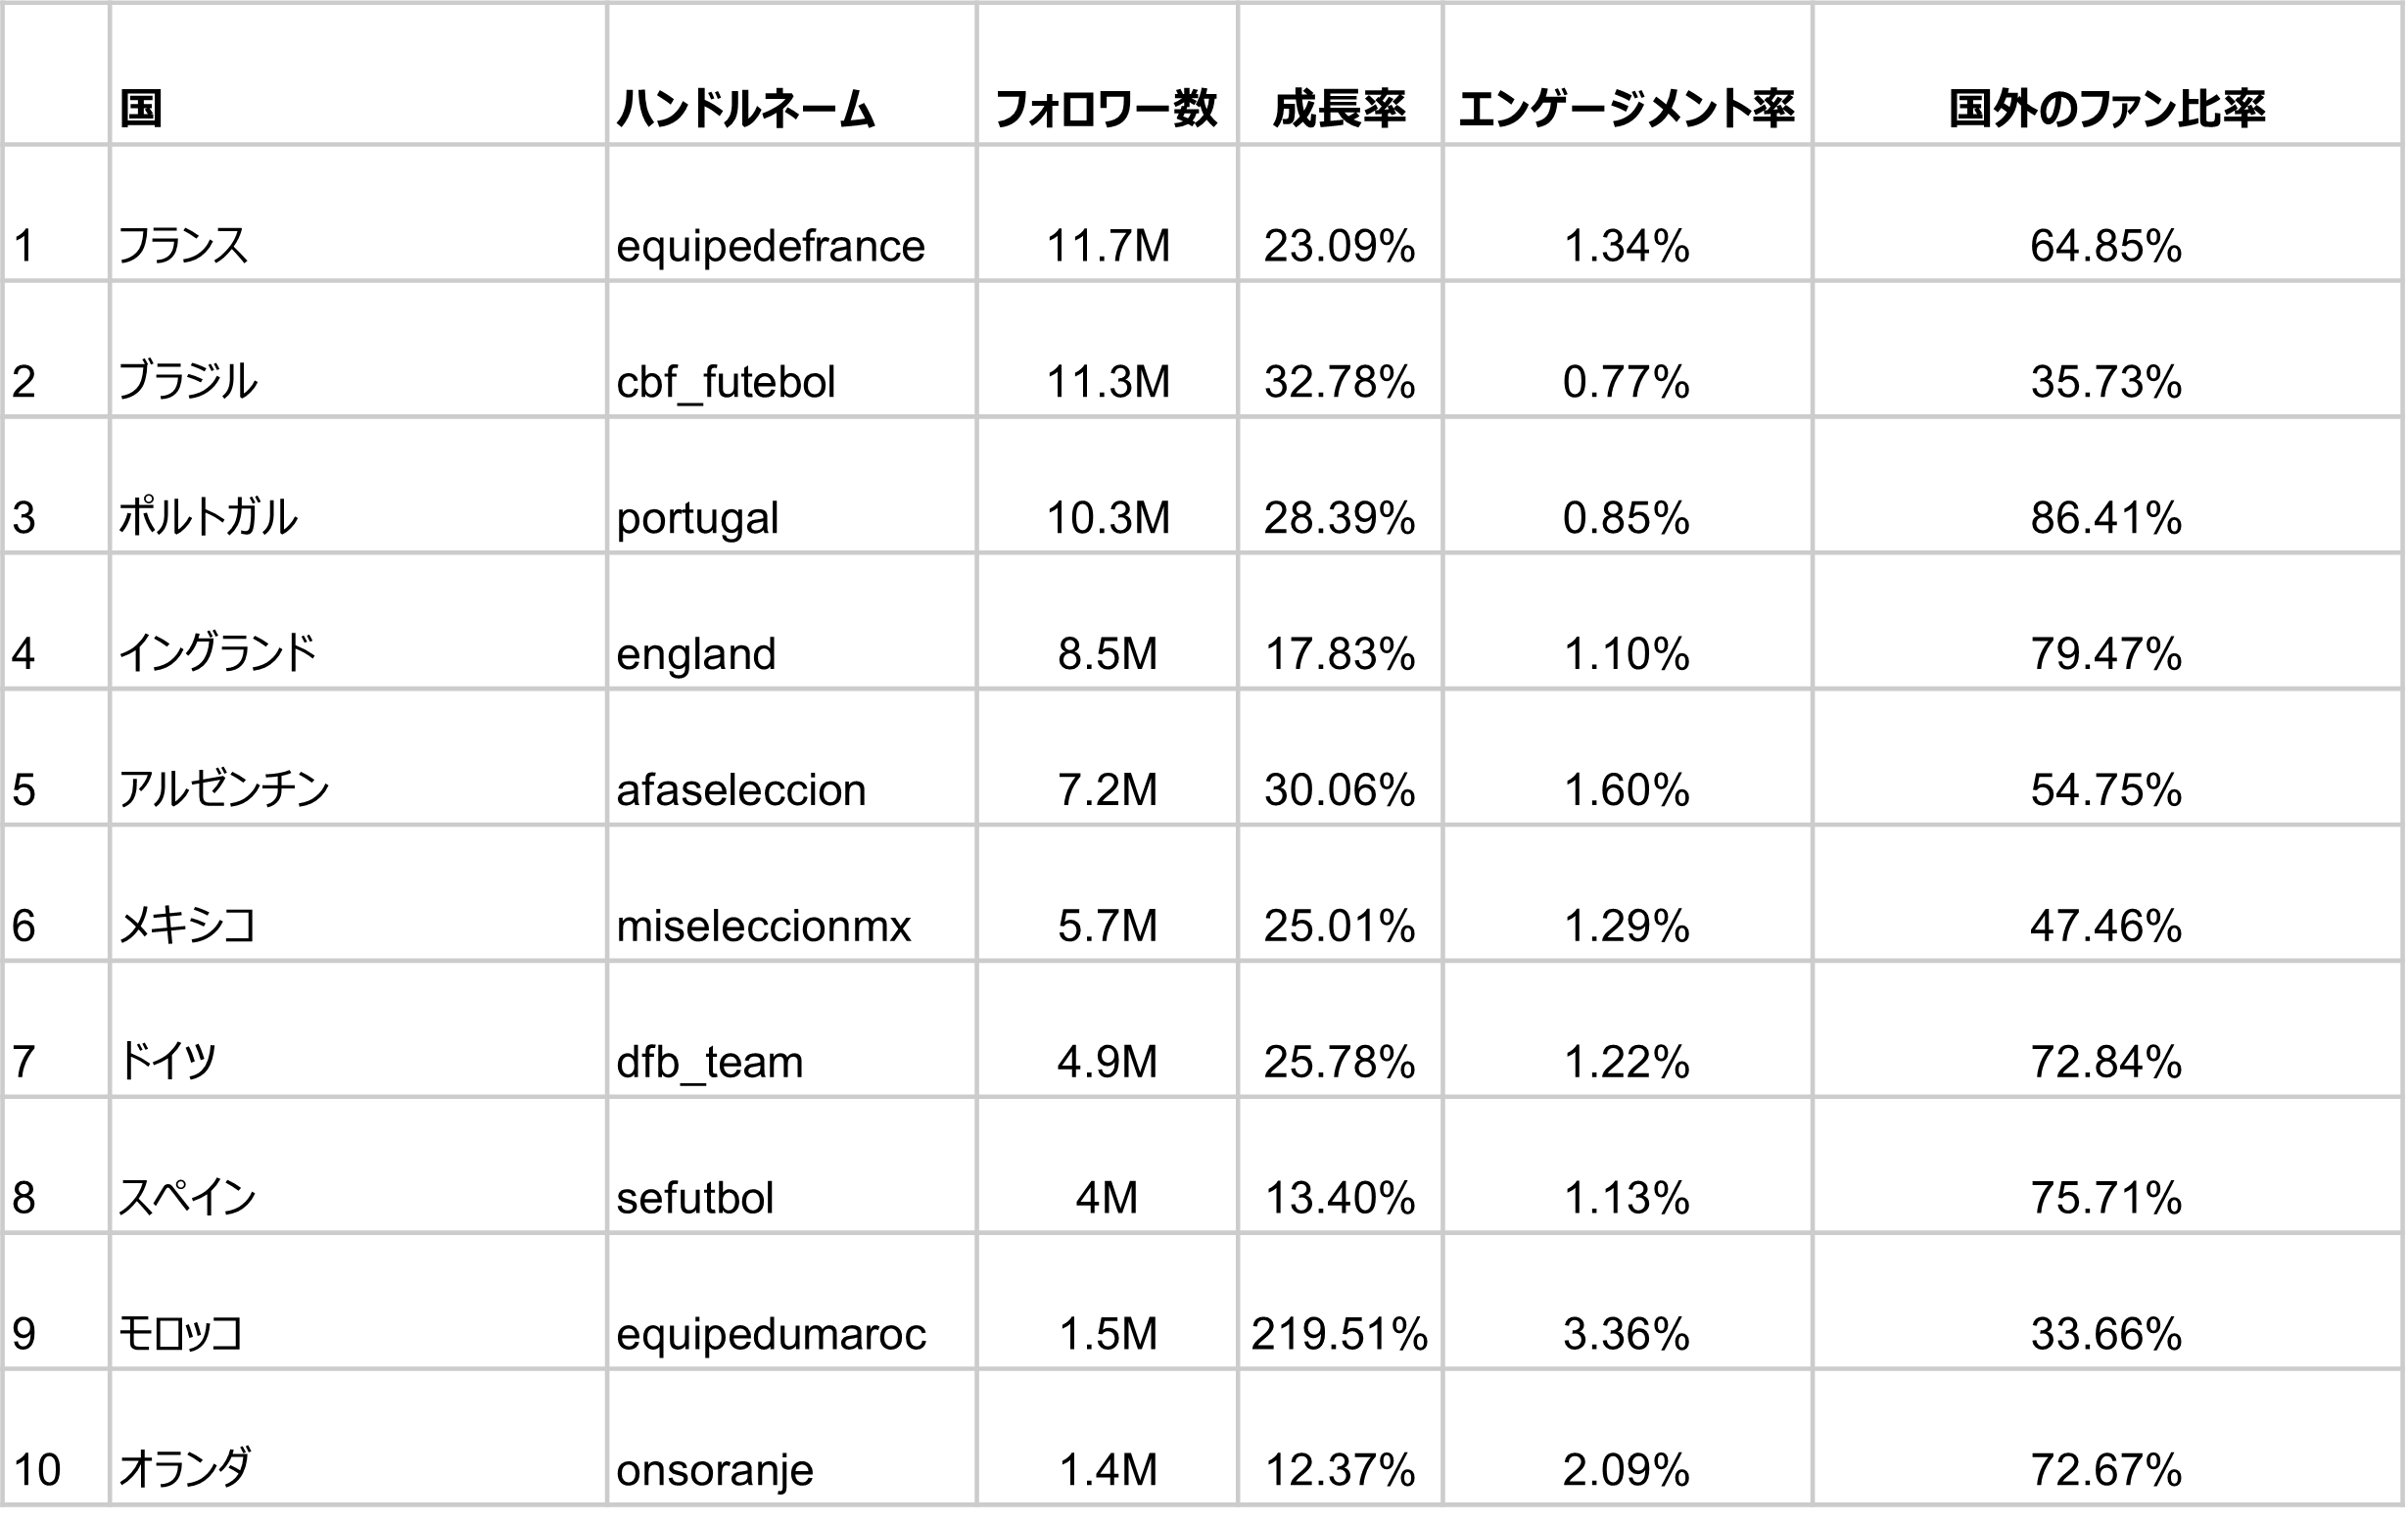Image resolution: width=2408 pixels, height=1523 pixels.
Task: Select the ハンドルネーム header cell
Action: (791, 75)
